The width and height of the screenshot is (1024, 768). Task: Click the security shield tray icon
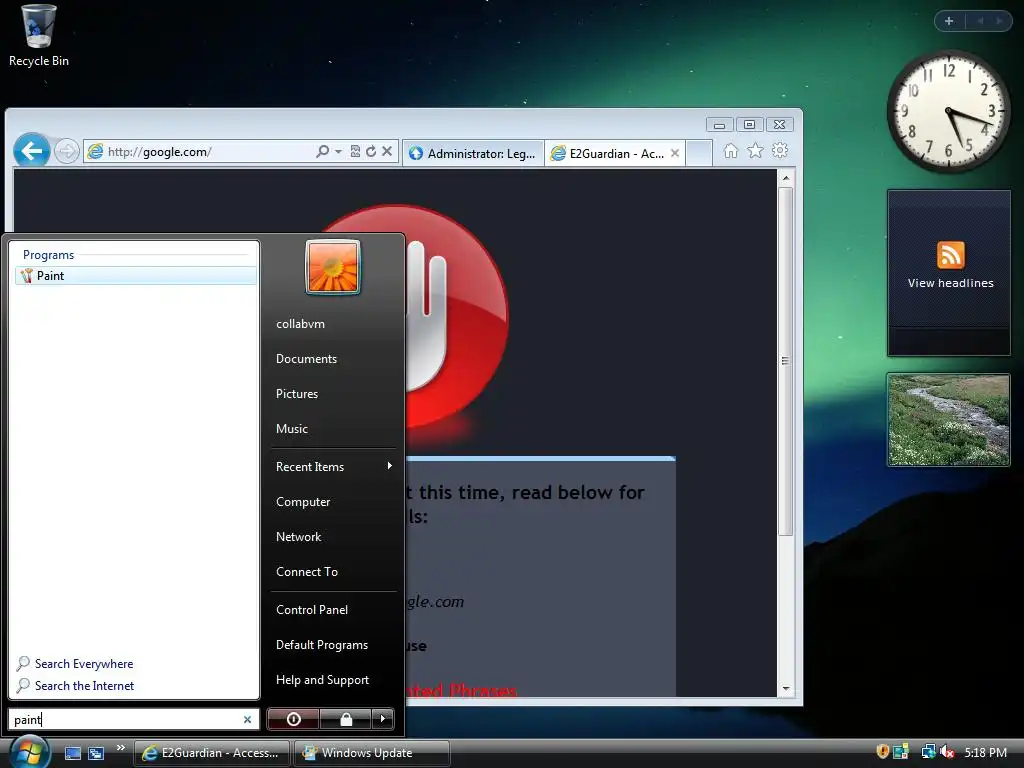point(882,752)
